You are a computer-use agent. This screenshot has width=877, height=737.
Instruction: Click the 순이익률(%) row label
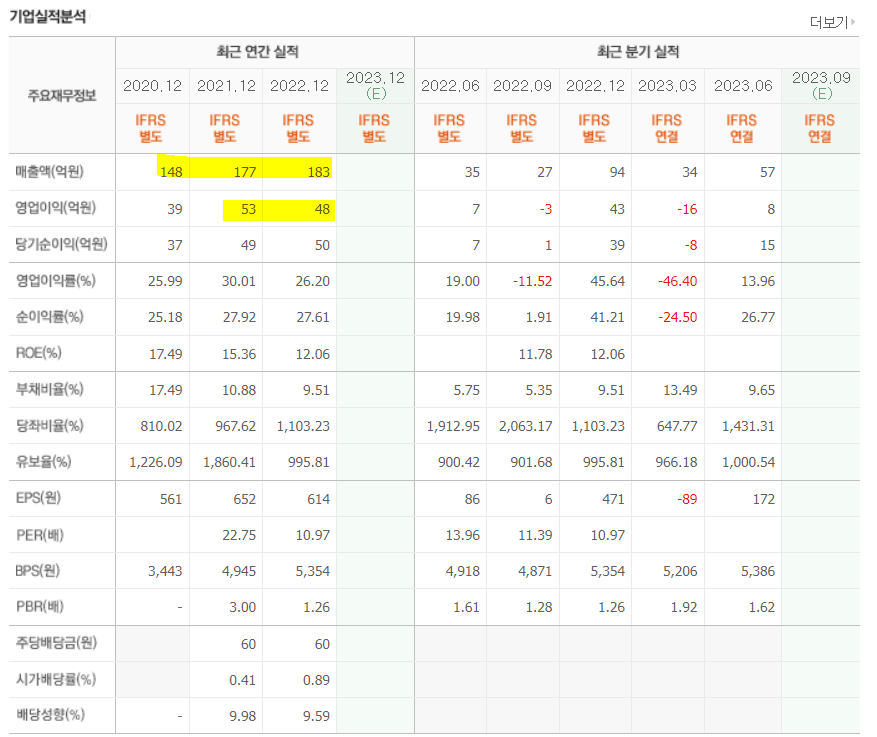click(50, 316)
